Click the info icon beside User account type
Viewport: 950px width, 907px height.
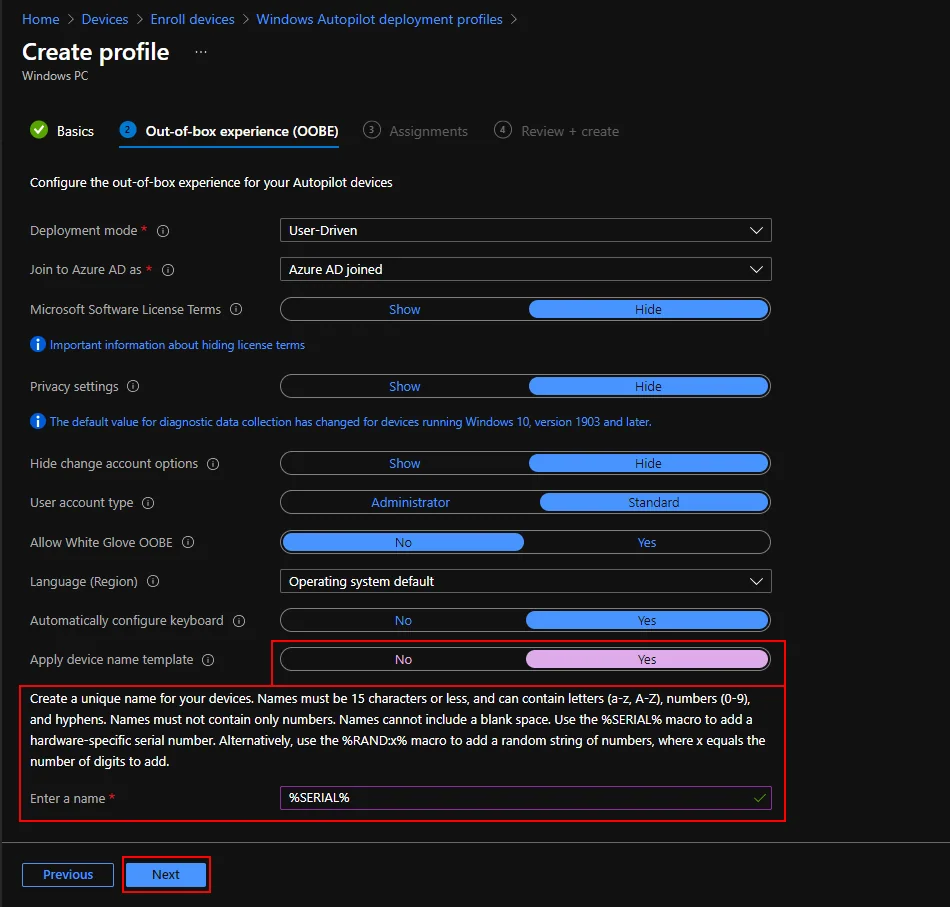(148, 503)
